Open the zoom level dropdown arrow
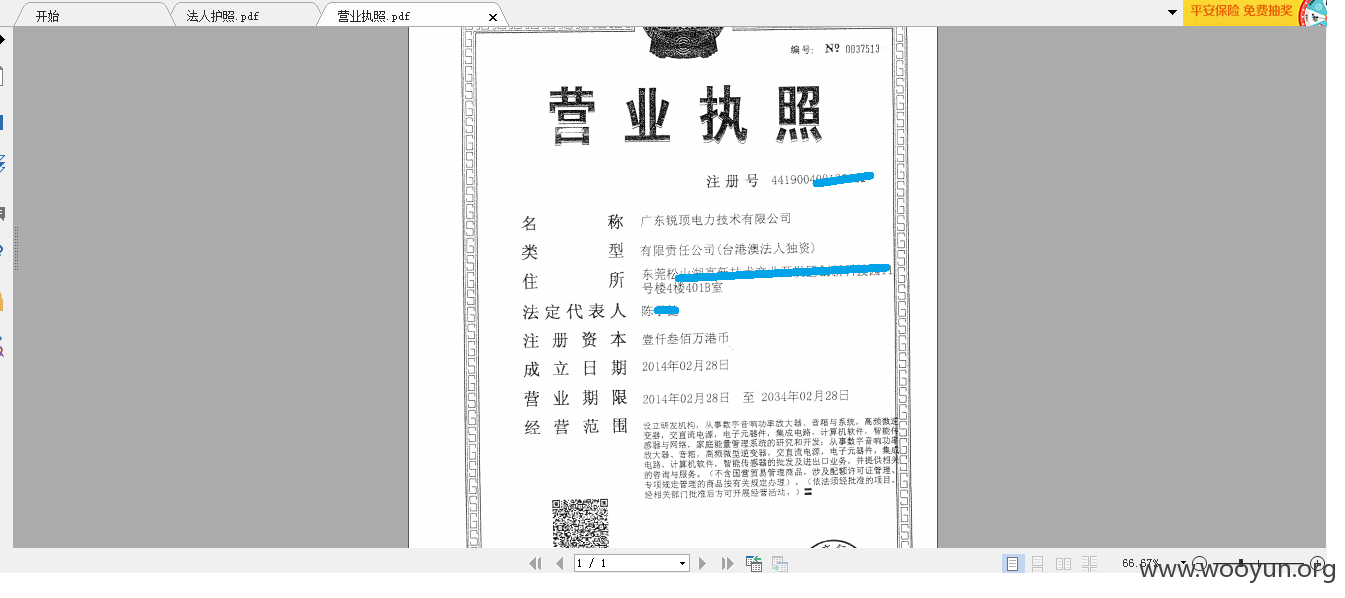 (x=1184, y=563)
